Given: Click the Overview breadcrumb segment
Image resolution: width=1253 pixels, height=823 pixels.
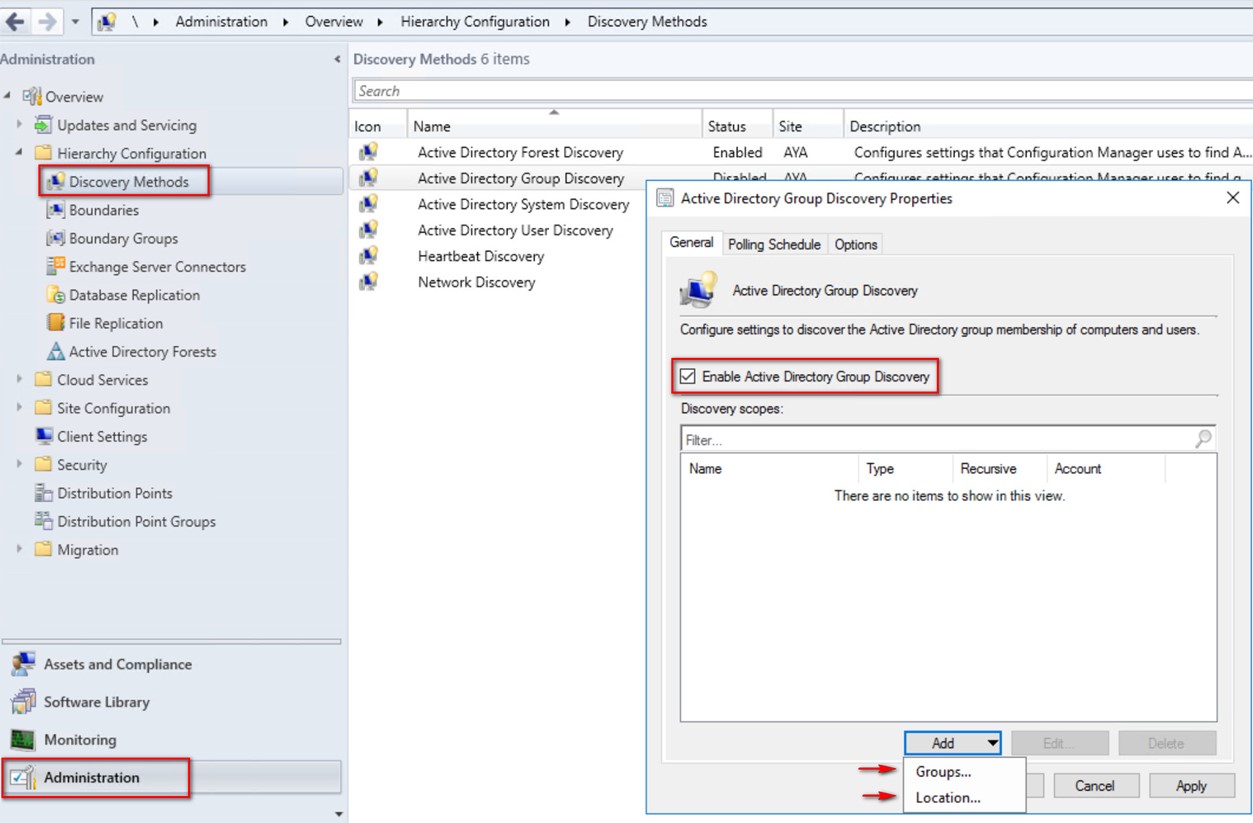Looking at the screenshot, I should pos(334,22).
